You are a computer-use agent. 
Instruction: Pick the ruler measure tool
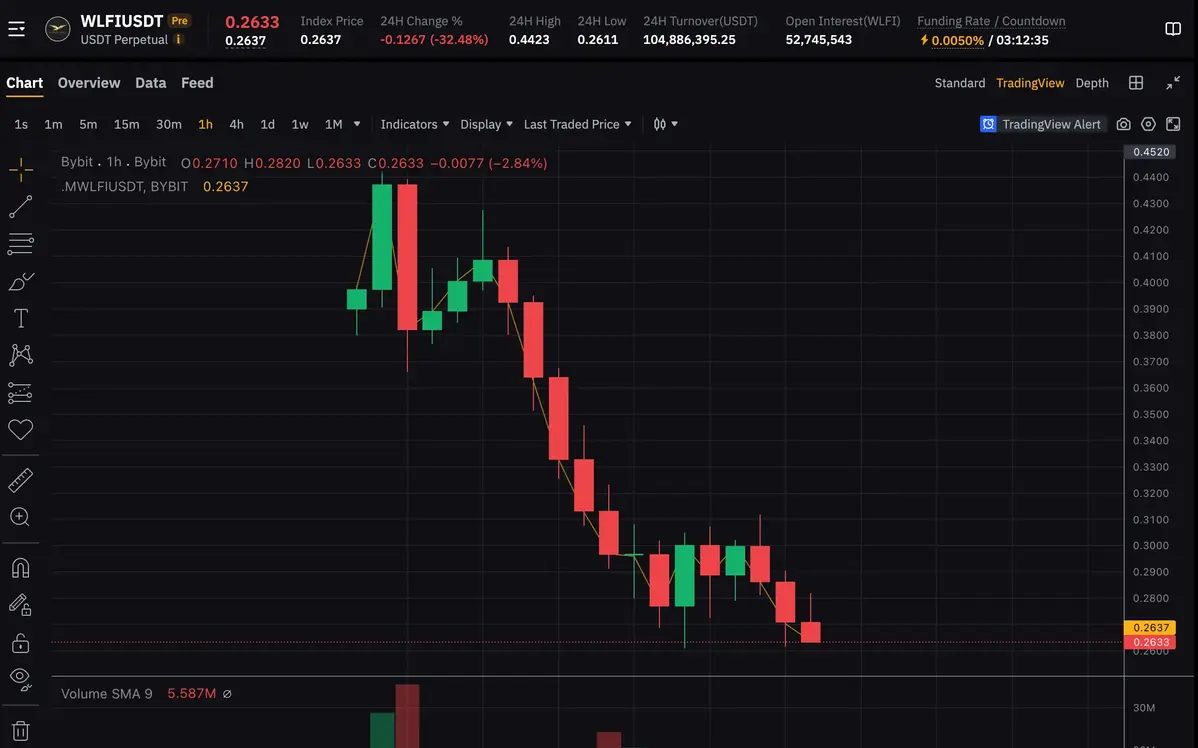(x=21, y=481)
